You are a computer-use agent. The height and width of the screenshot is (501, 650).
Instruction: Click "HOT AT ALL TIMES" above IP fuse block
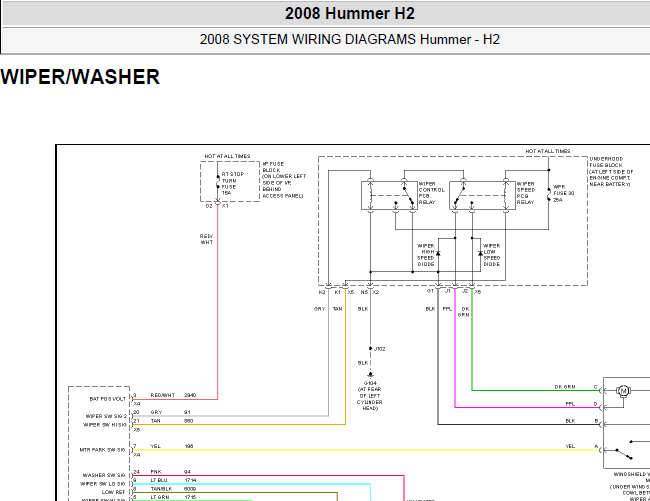tap(227, 156)
